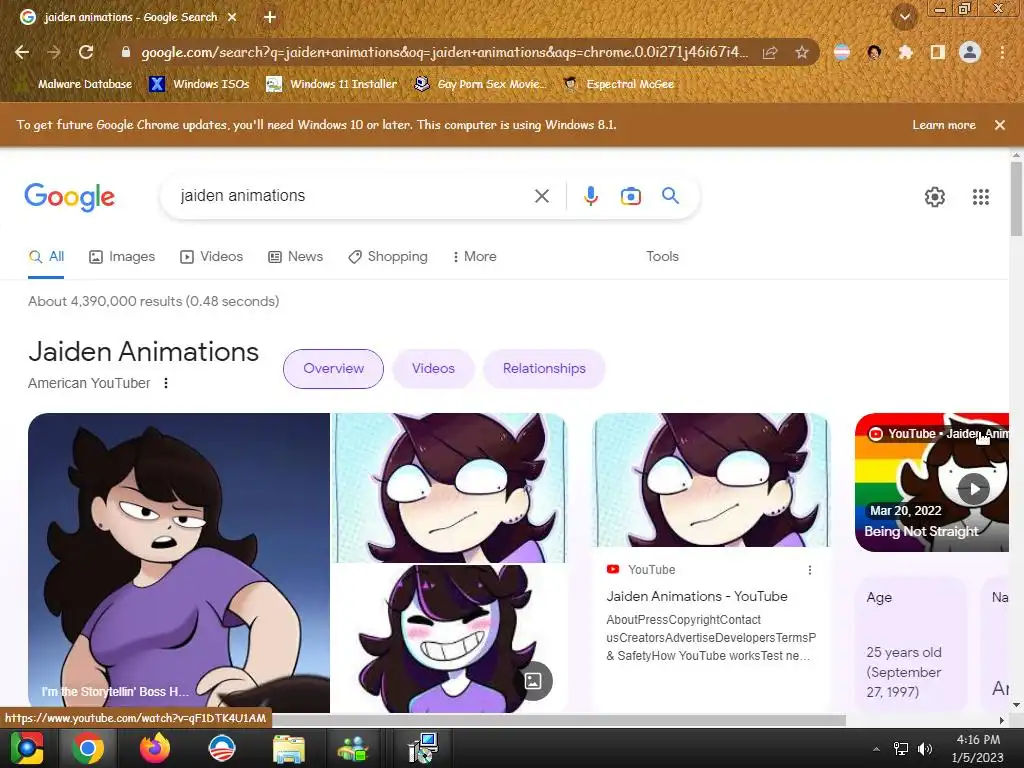
Task: Open the large Jaiden image in purple shirt
Action: point(179,562)
